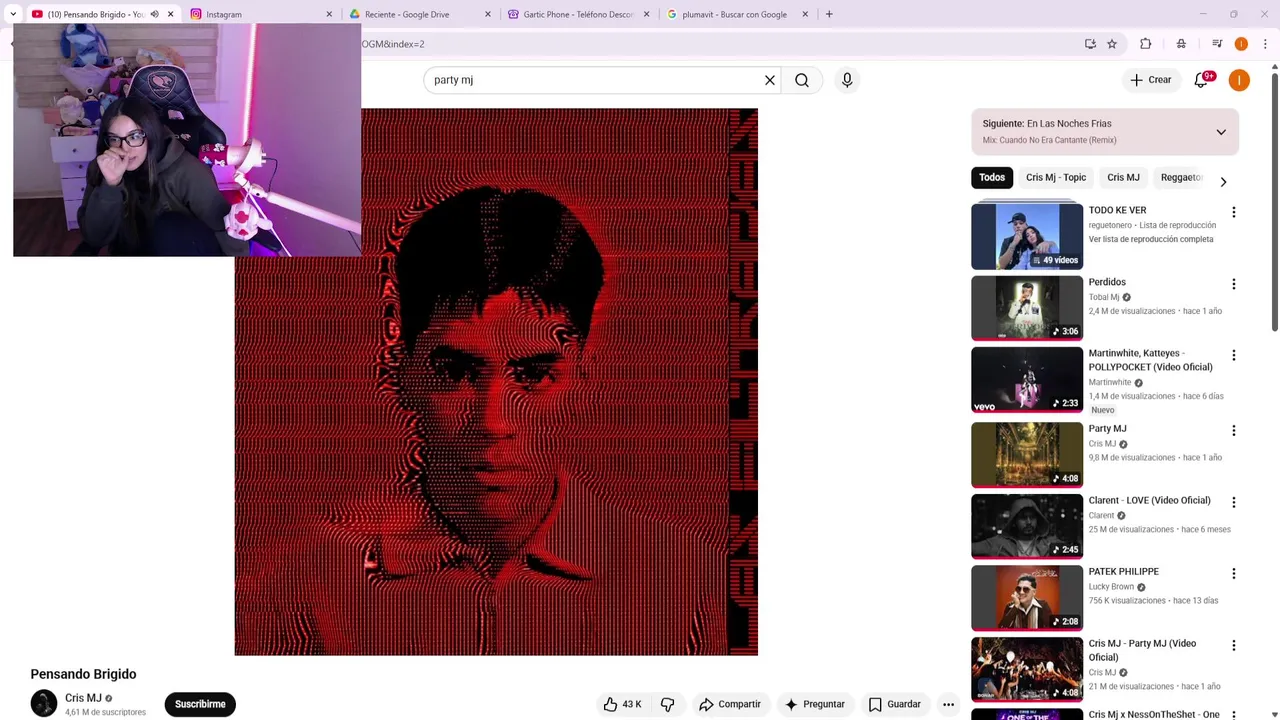
Task: Open a new browser tab
Action: tap(829, 14)
